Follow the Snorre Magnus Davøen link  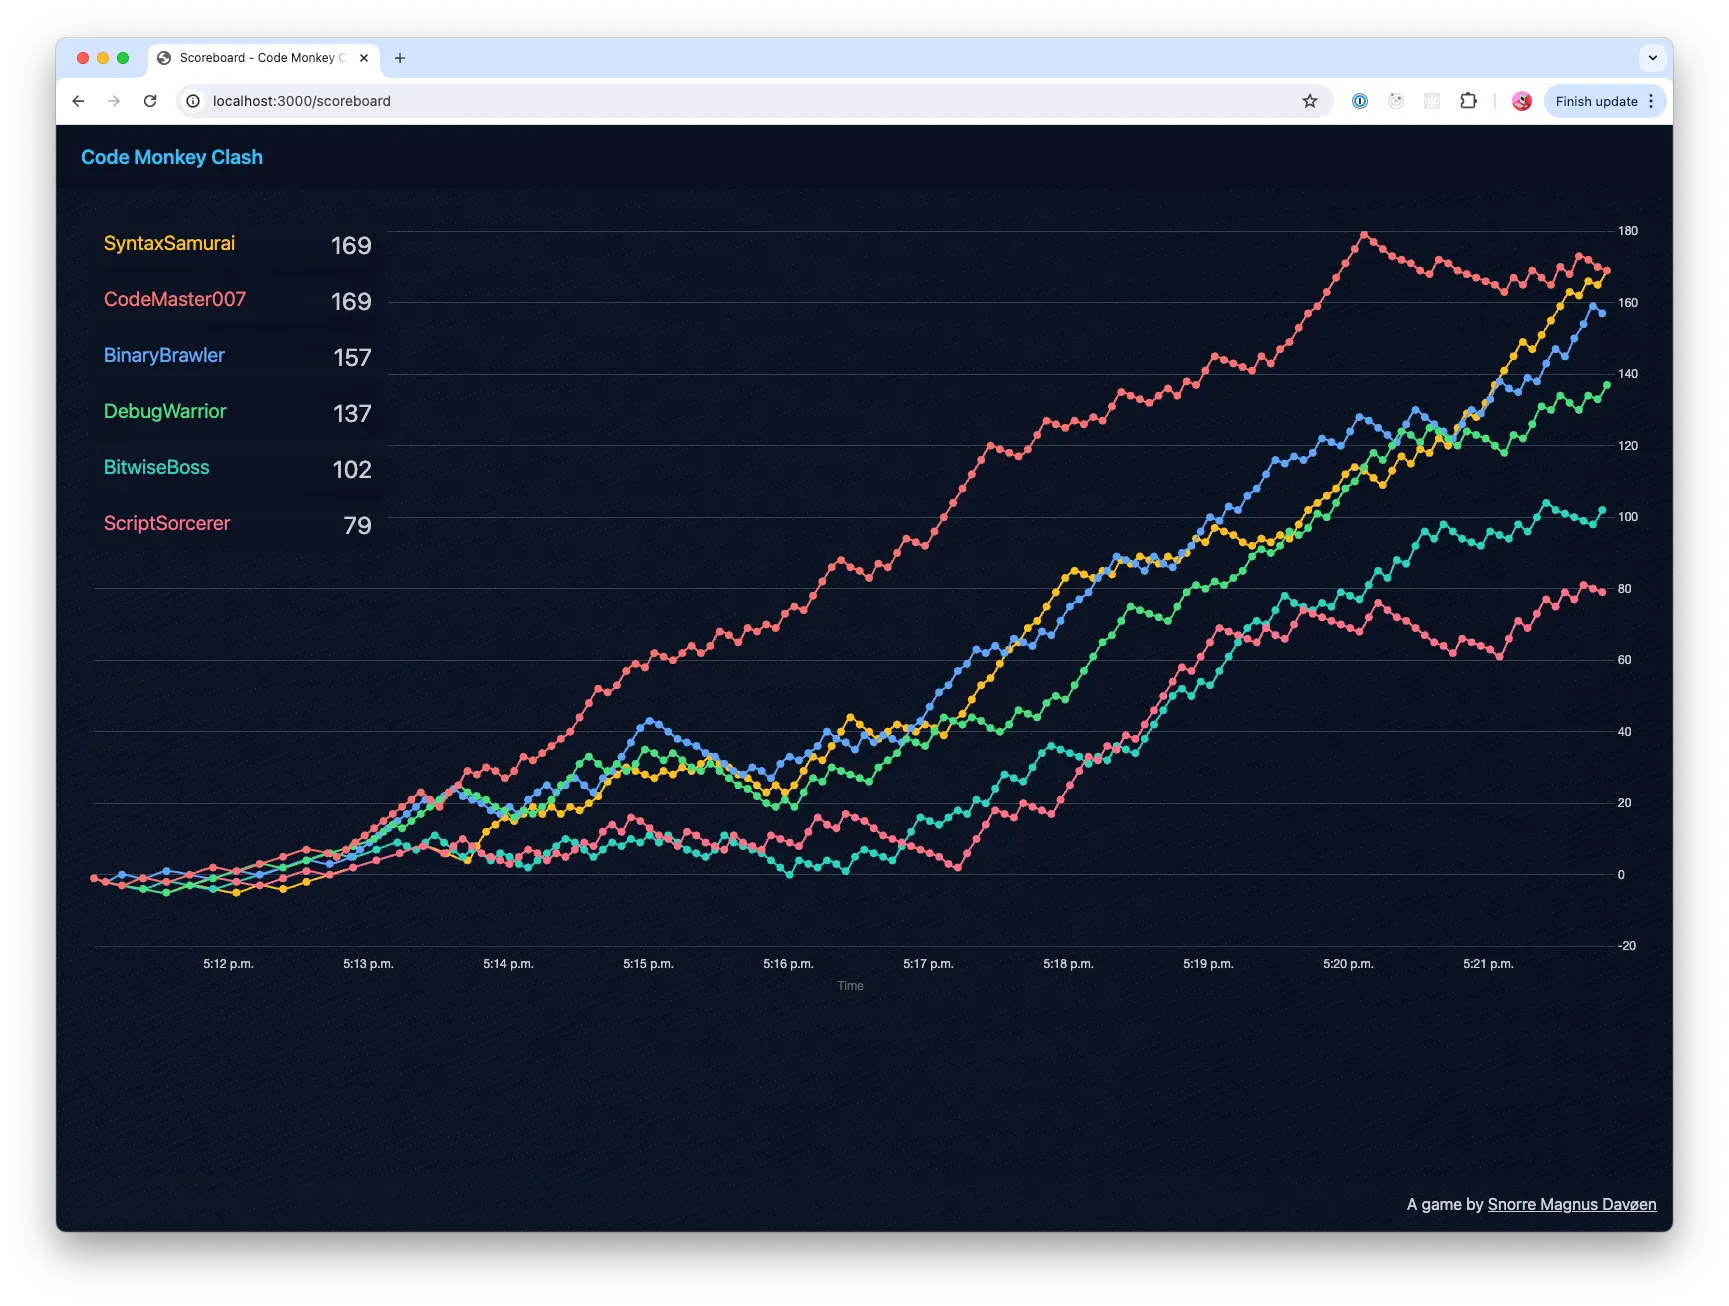tap(1571, 1204)
